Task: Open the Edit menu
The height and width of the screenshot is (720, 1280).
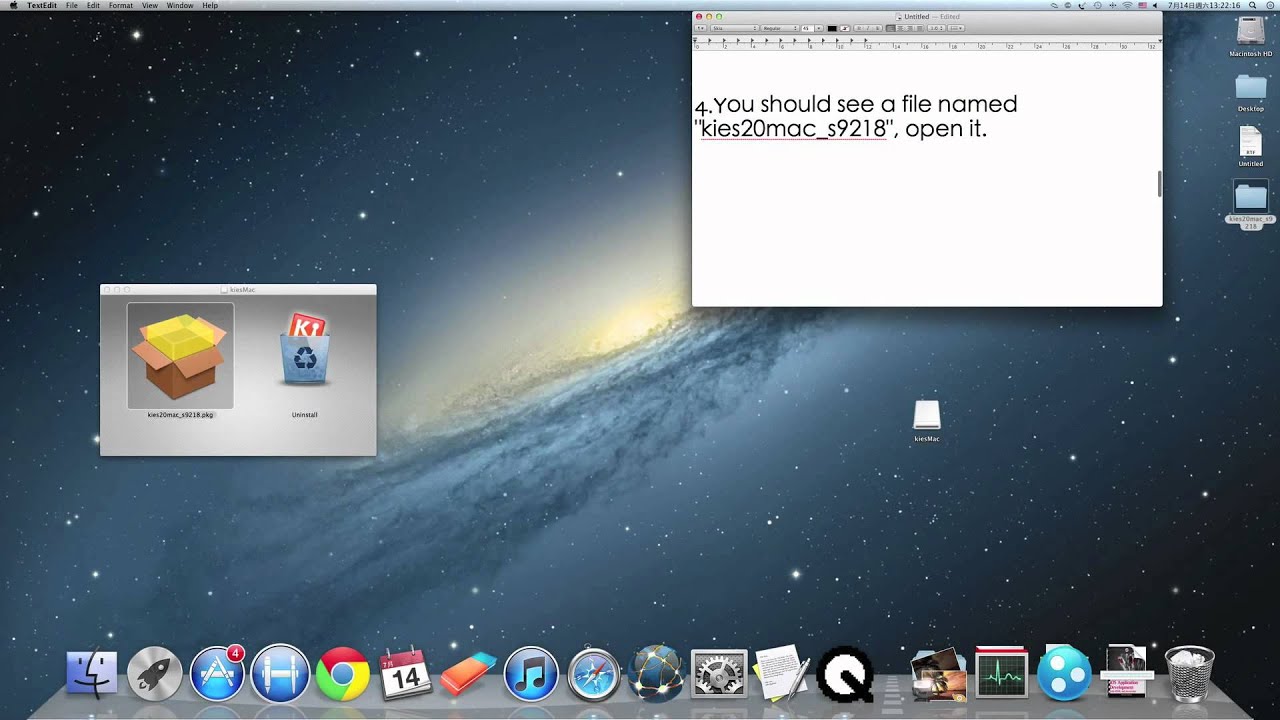Action: click(x=93, y=5)
